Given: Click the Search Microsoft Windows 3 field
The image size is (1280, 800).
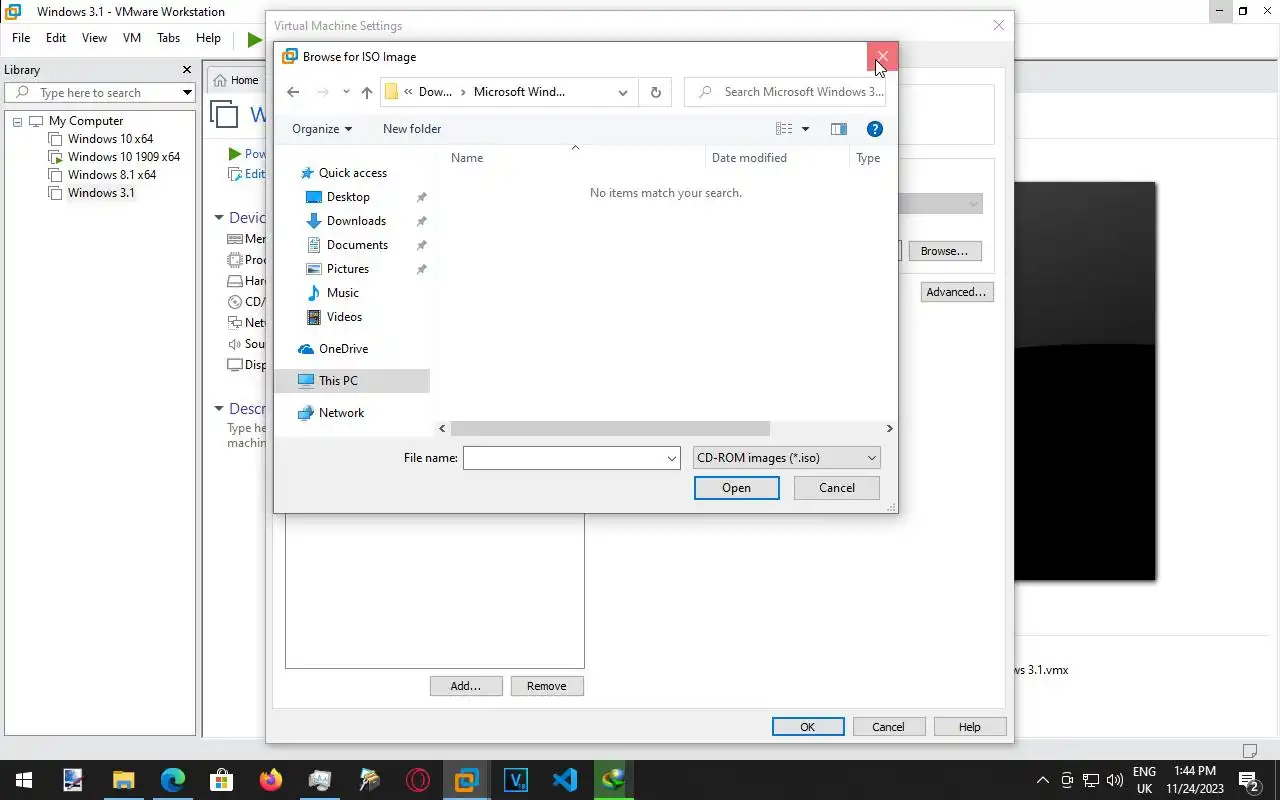Looking at the screenshot, I should tap(785, 92).
